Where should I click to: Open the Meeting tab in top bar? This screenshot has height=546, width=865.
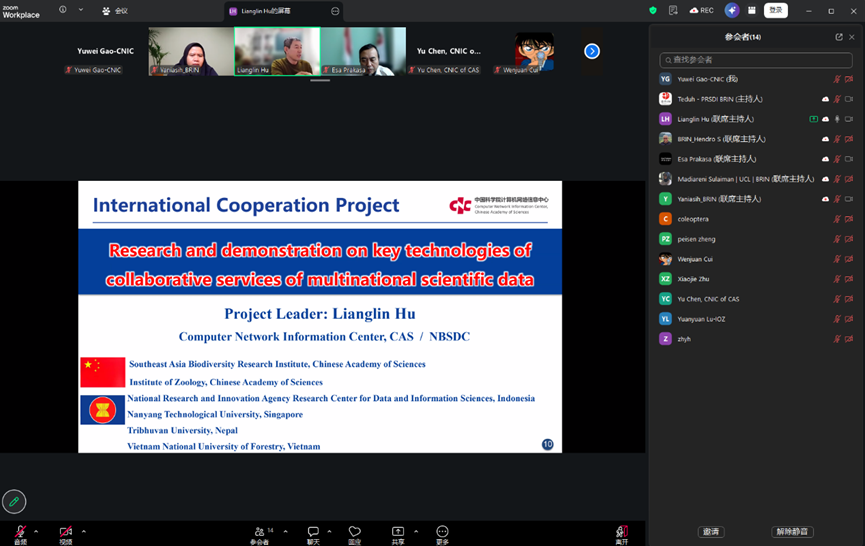(x=115, y=11)
